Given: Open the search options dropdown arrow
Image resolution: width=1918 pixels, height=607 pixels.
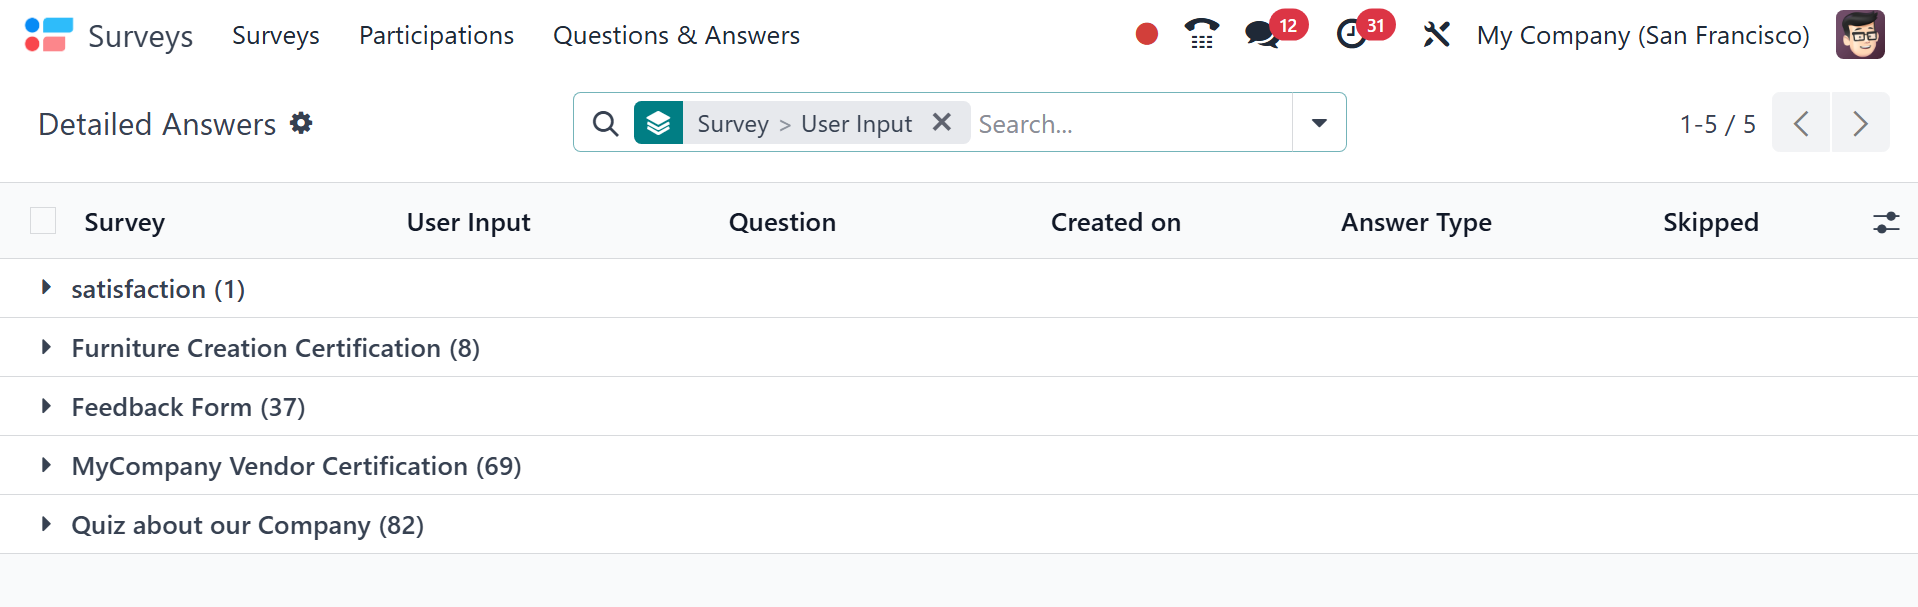Looking at the screenshot, I should pos(1319,123).
